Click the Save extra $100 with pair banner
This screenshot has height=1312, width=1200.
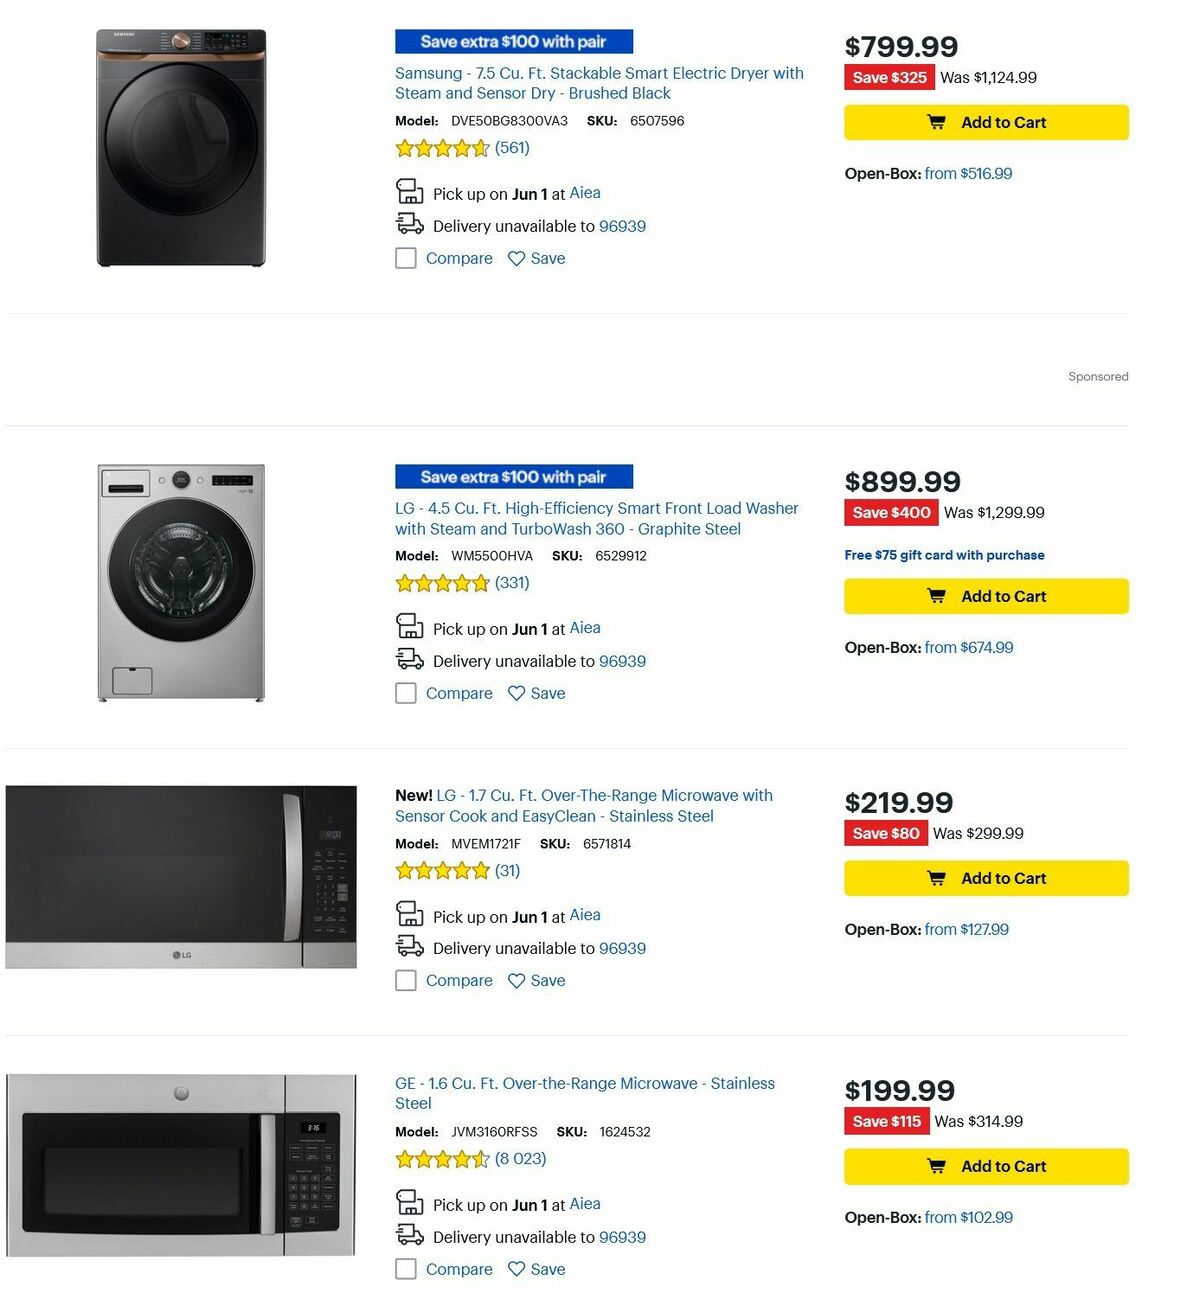pos(515,41)
